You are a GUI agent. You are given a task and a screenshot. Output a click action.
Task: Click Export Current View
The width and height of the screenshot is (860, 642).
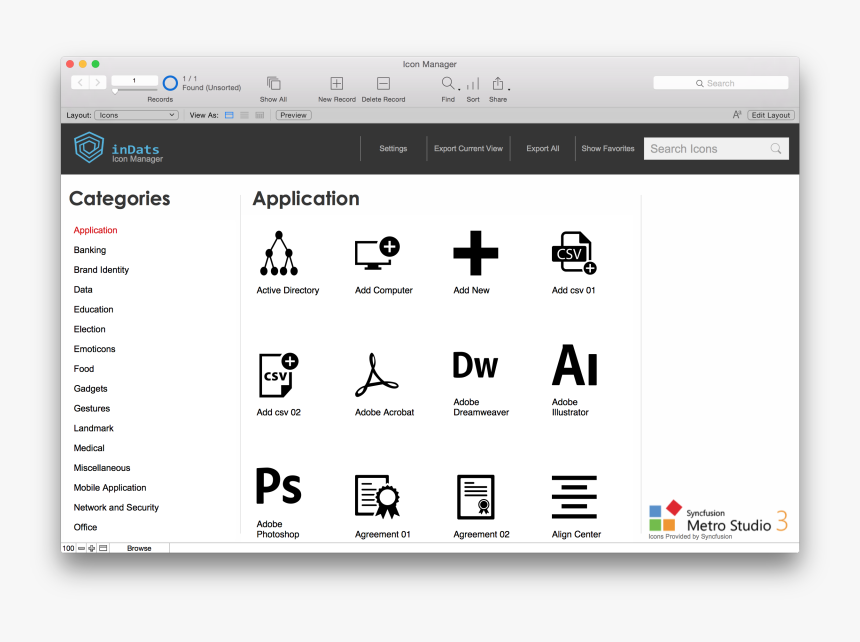click(468, 149)
